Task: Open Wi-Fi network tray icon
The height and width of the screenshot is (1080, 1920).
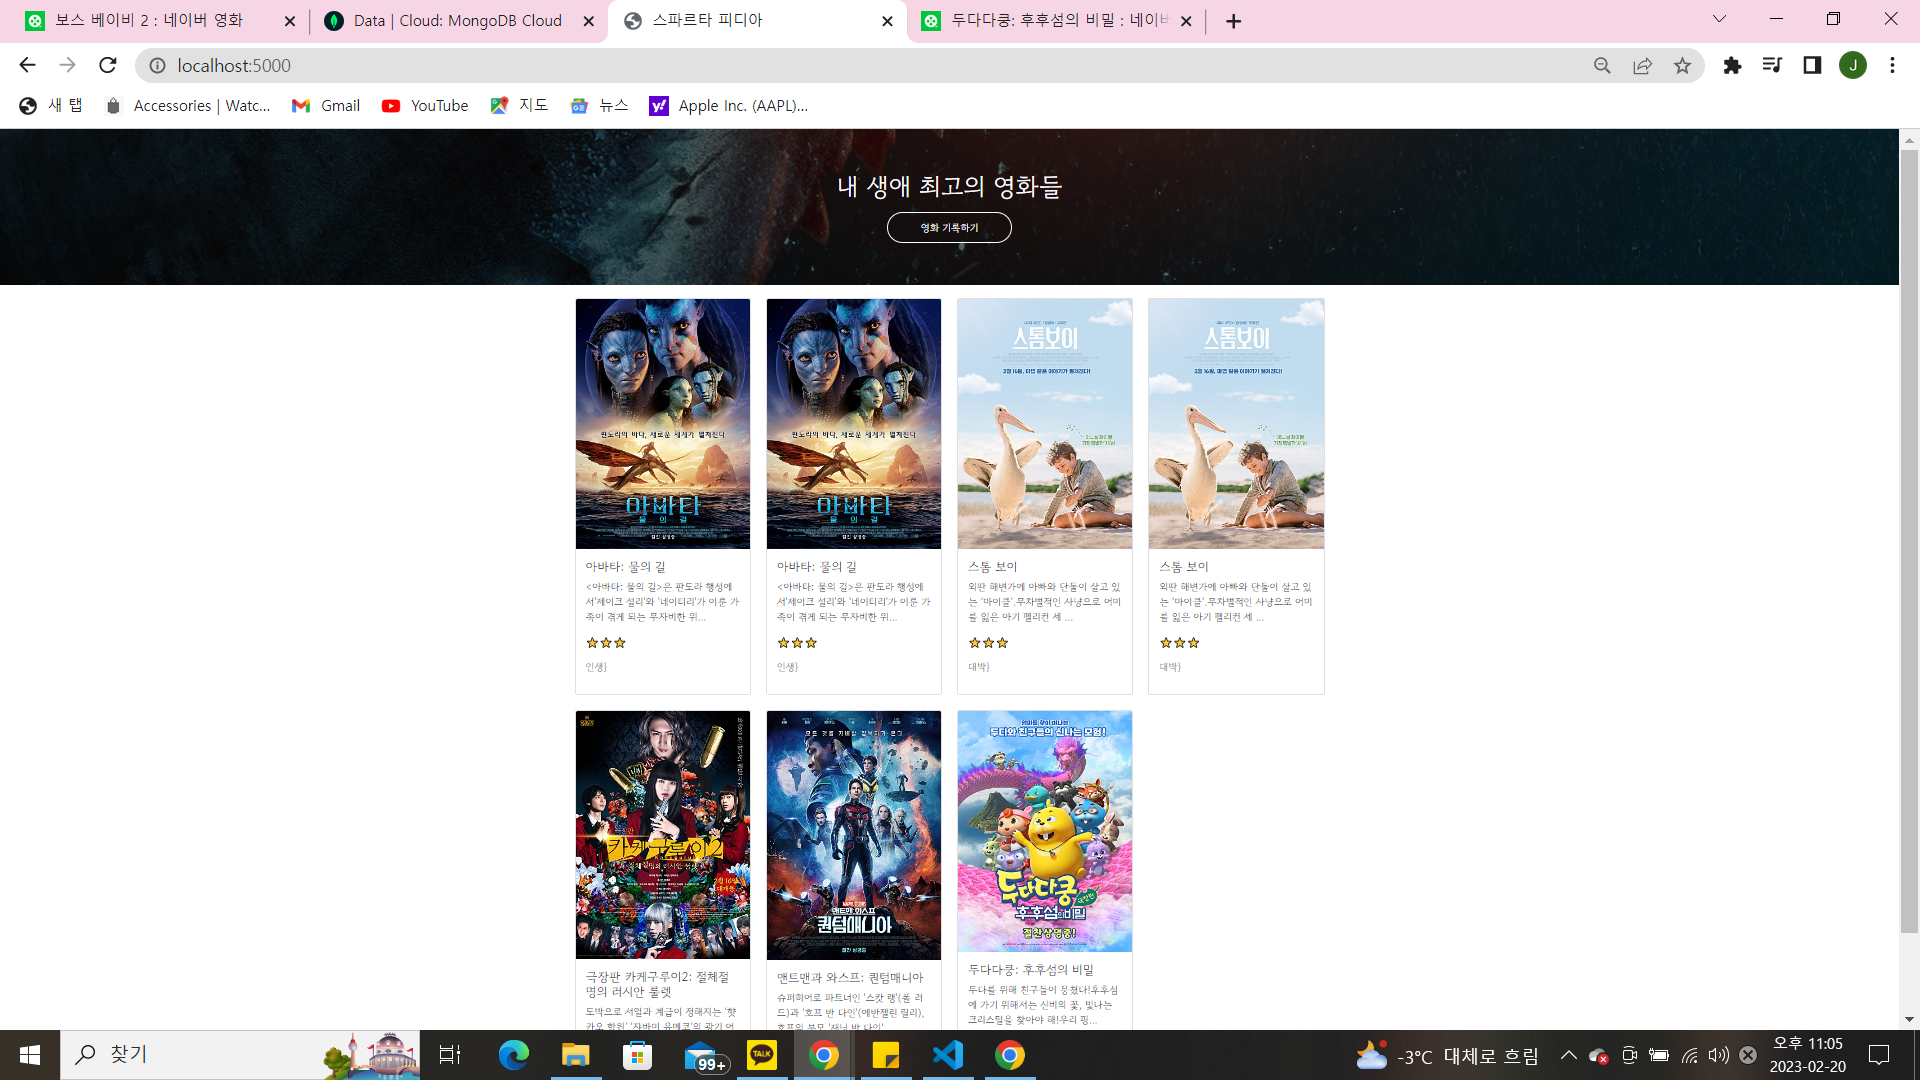Action: tap(1689, 1055)
